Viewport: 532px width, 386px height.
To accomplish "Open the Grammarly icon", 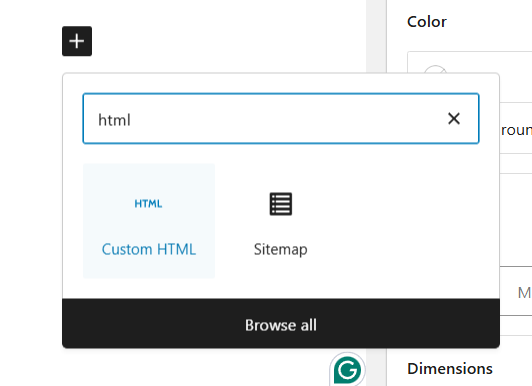I will tap(347, 370).
